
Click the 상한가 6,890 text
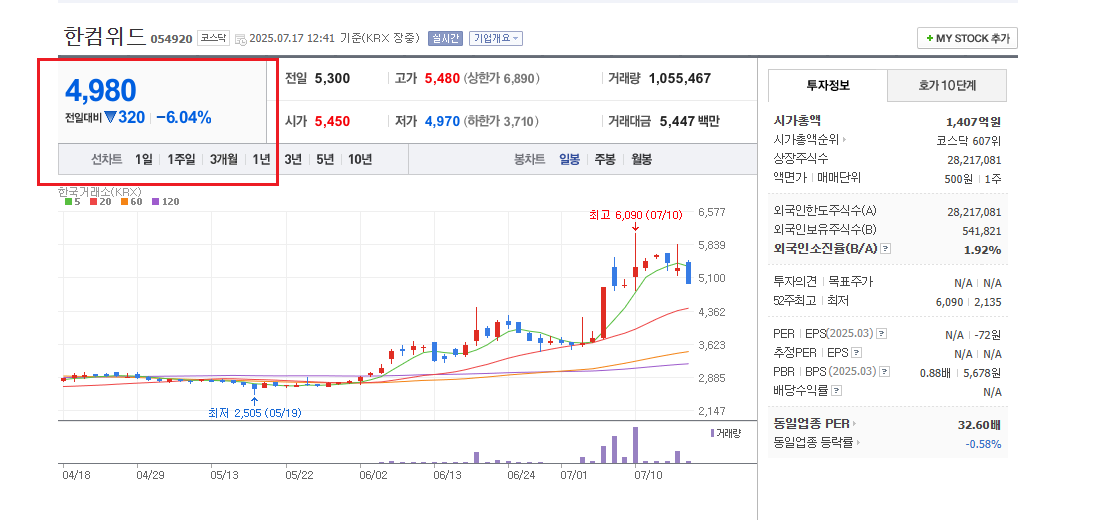(501, 79)
